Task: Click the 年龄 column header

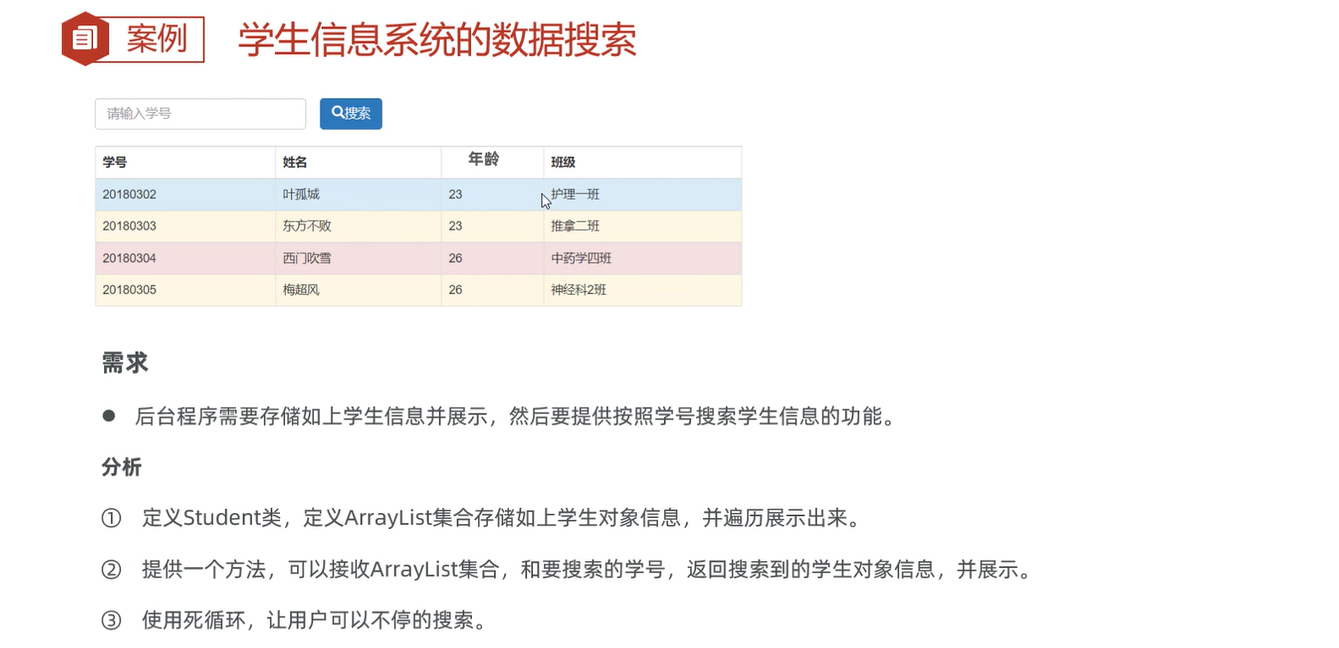Action: [x=484, y=159]
